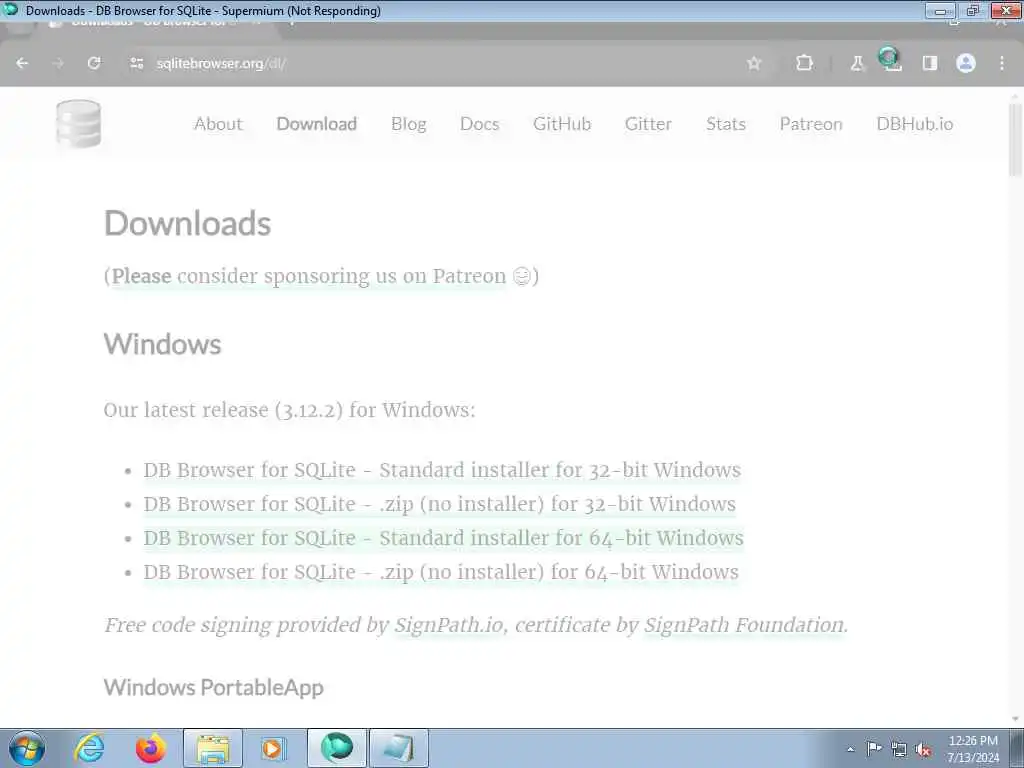Download Standard installer for 64-bit Windows

pos(443,538)
